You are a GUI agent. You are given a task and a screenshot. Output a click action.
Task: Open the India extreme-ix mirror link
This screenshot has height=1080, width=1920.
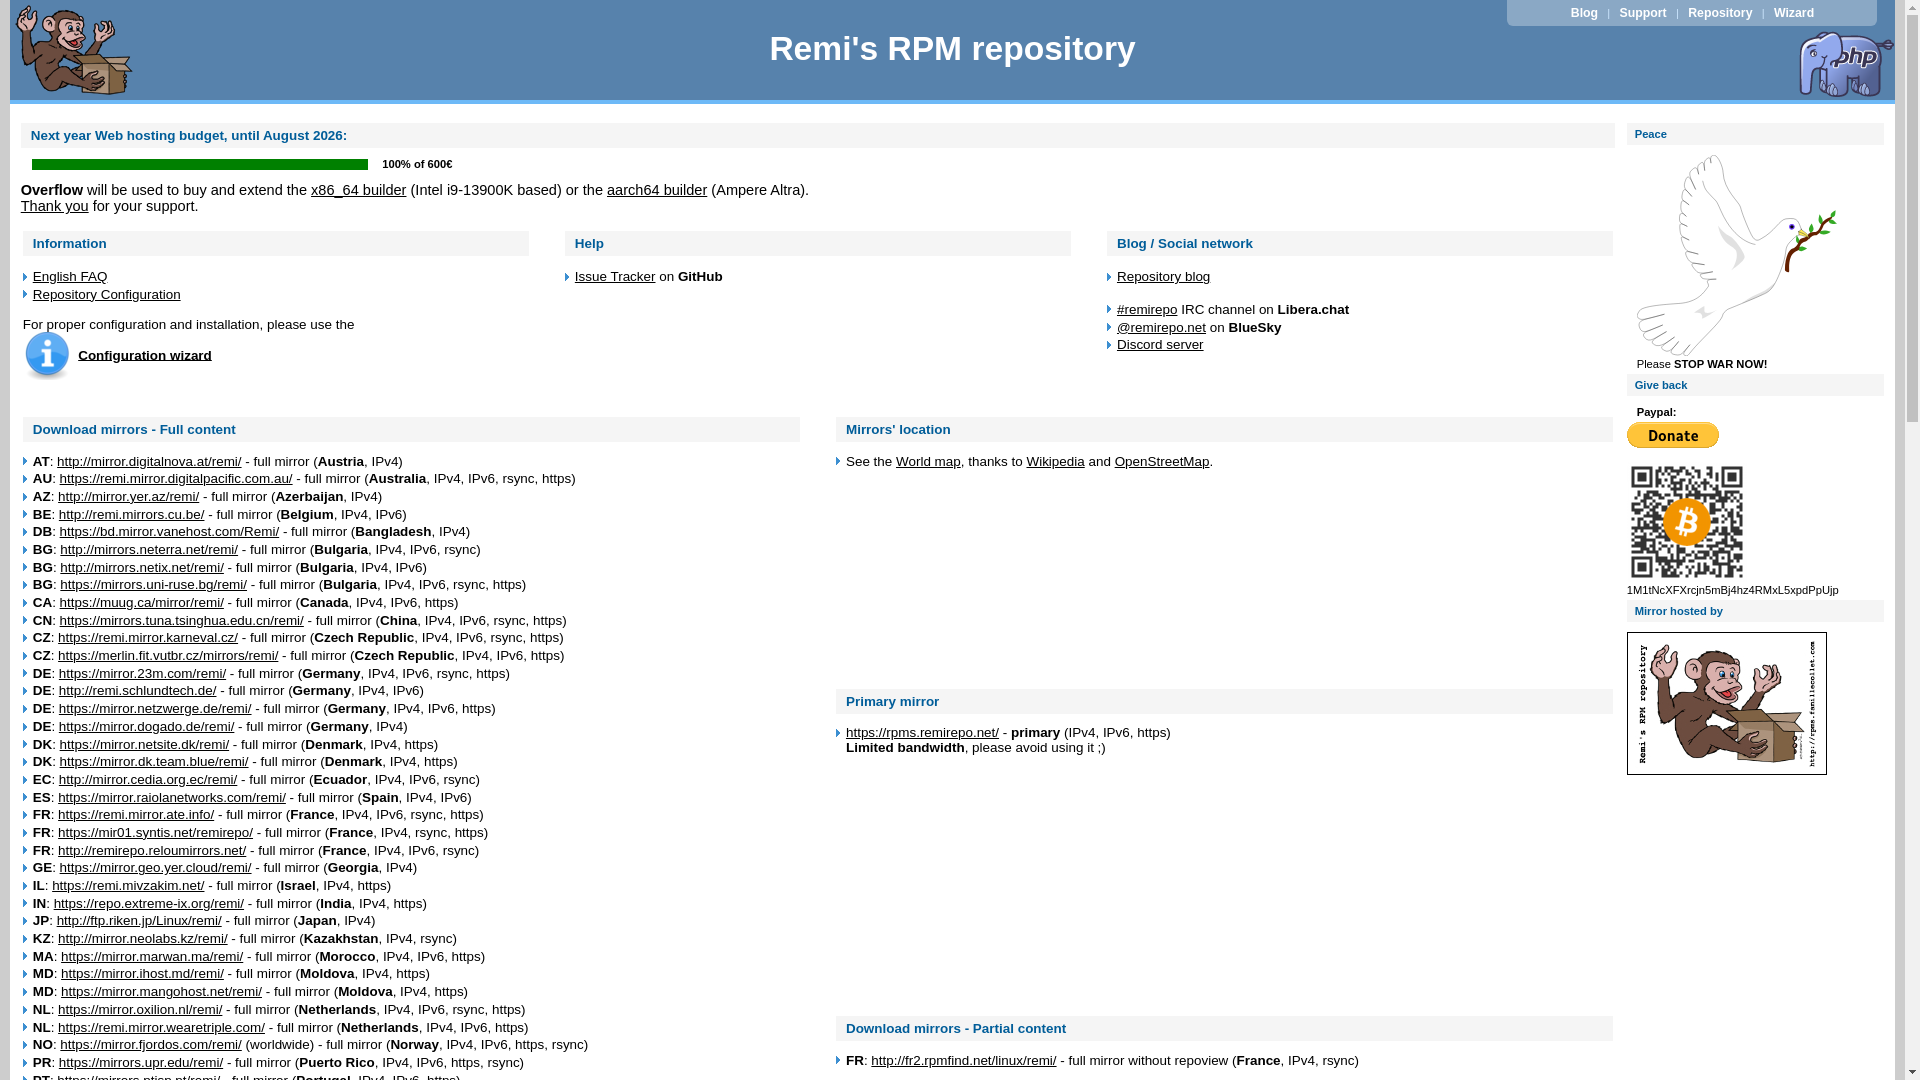tap(149, 904)
